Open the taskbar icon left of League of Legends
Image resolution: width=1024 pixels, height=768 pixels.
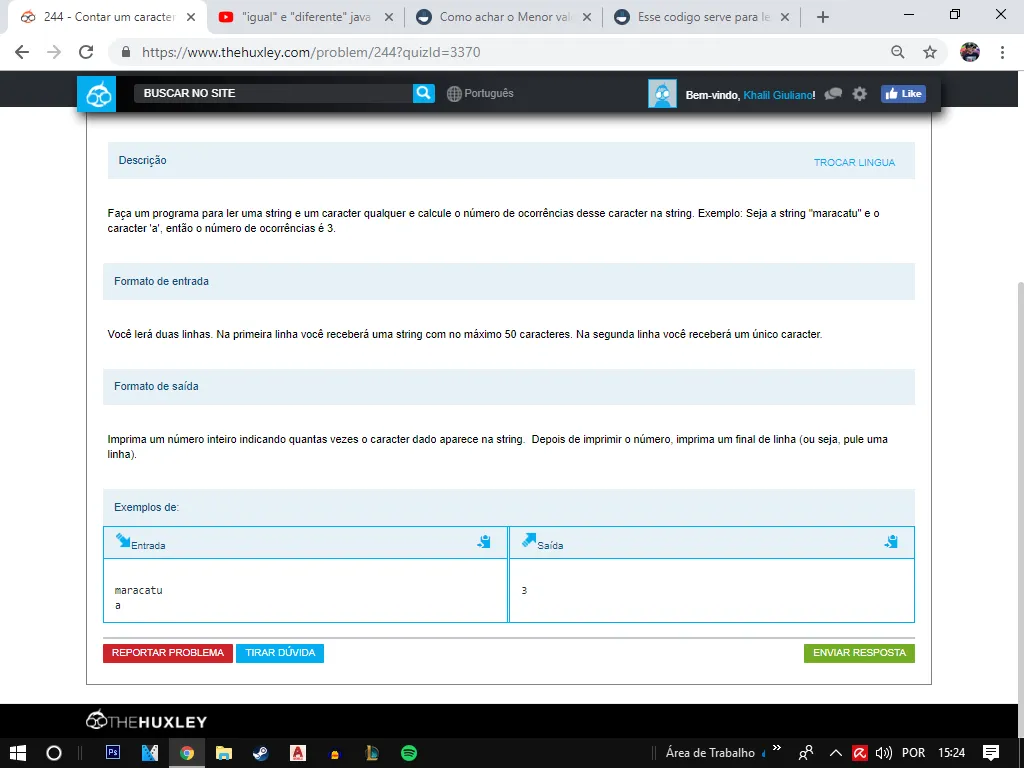(335, 754)
